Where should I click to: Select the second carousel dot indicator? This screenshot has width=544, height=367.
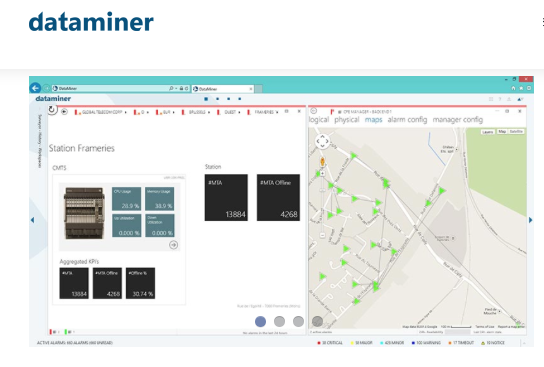tap(279, 322)
